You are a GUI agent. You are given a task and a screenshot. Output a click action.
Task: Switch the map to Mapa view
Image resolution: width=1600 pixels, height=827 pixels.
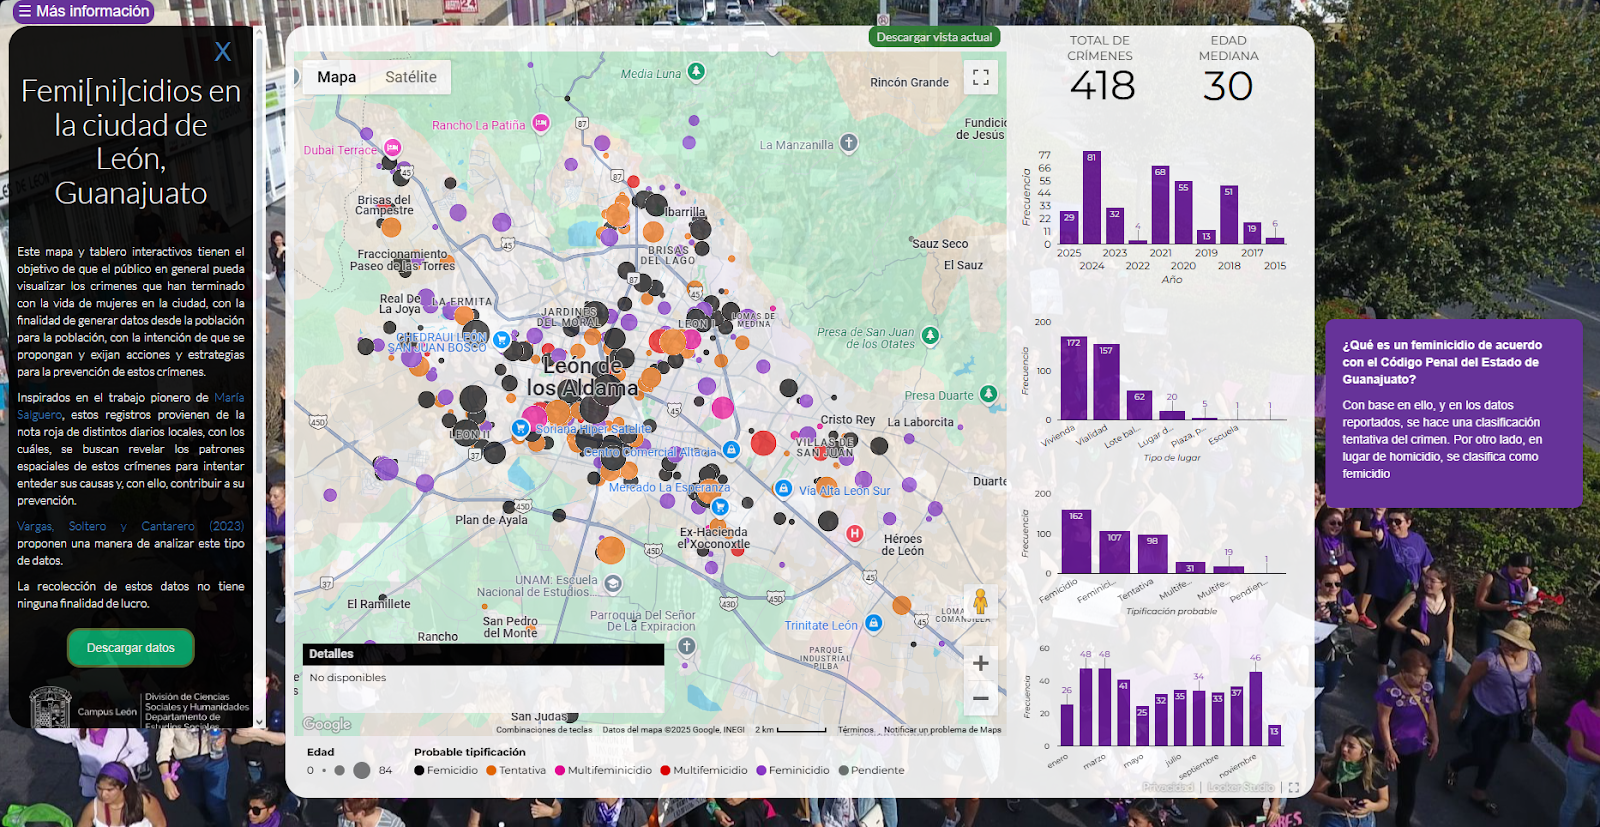click(x=337, y=77)
